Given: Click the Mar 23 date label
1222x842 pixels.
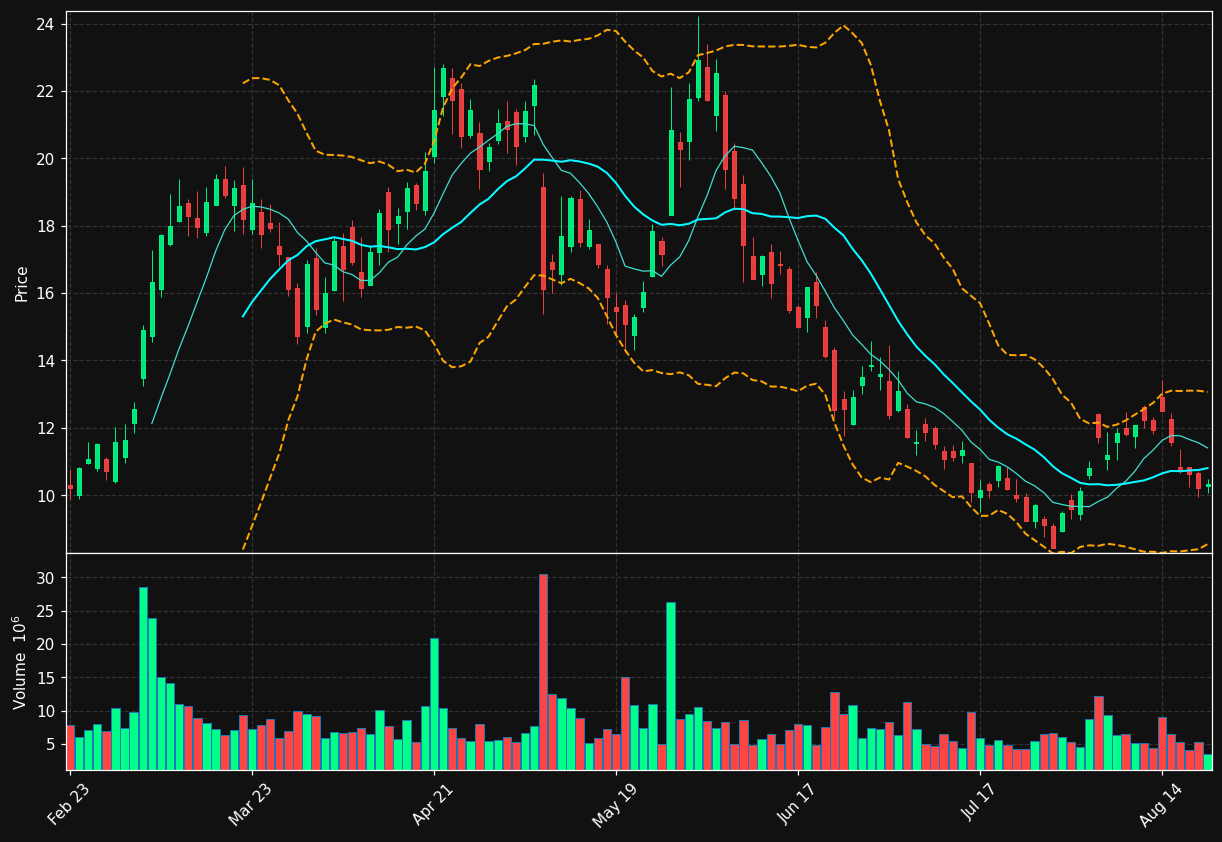Looking at the screenshot, I should tap(252, 804).
